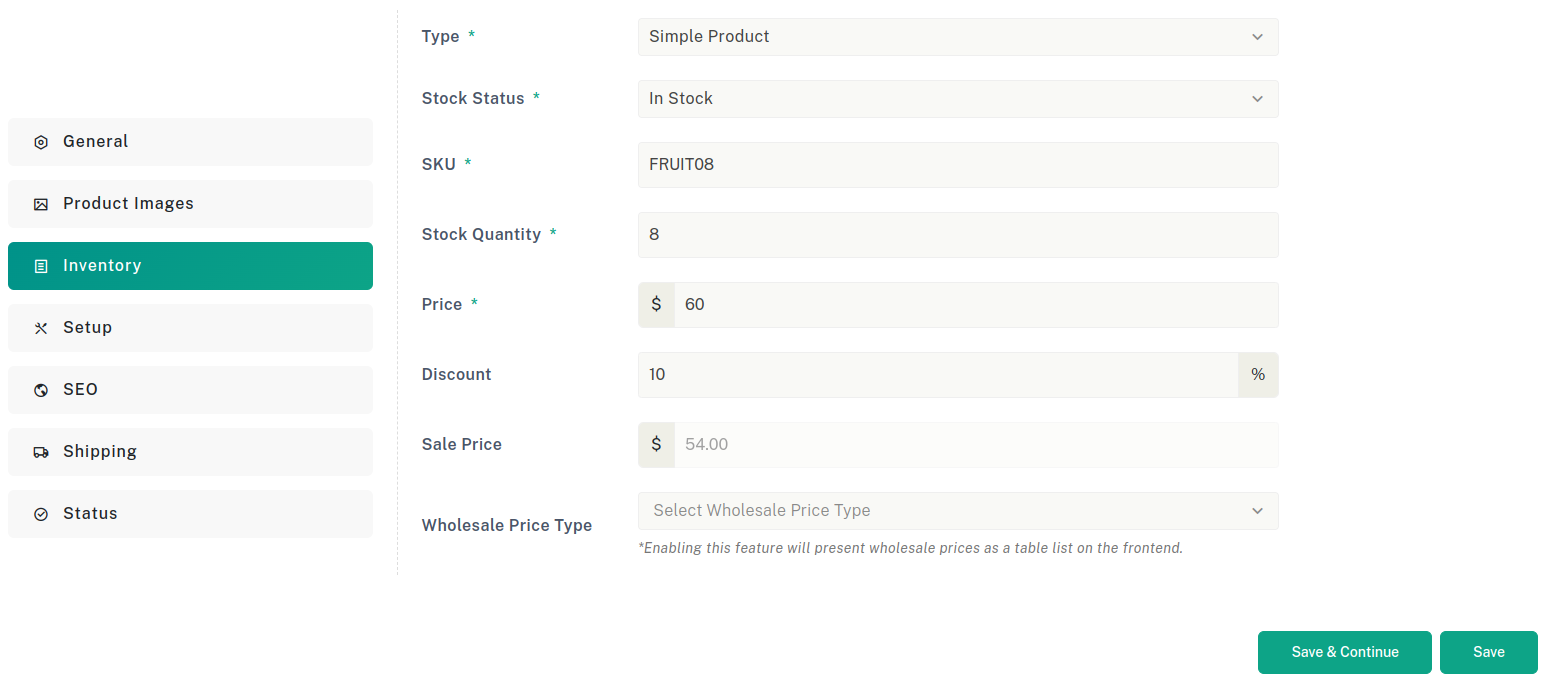Open the SEO section tab

click(190, 390)
